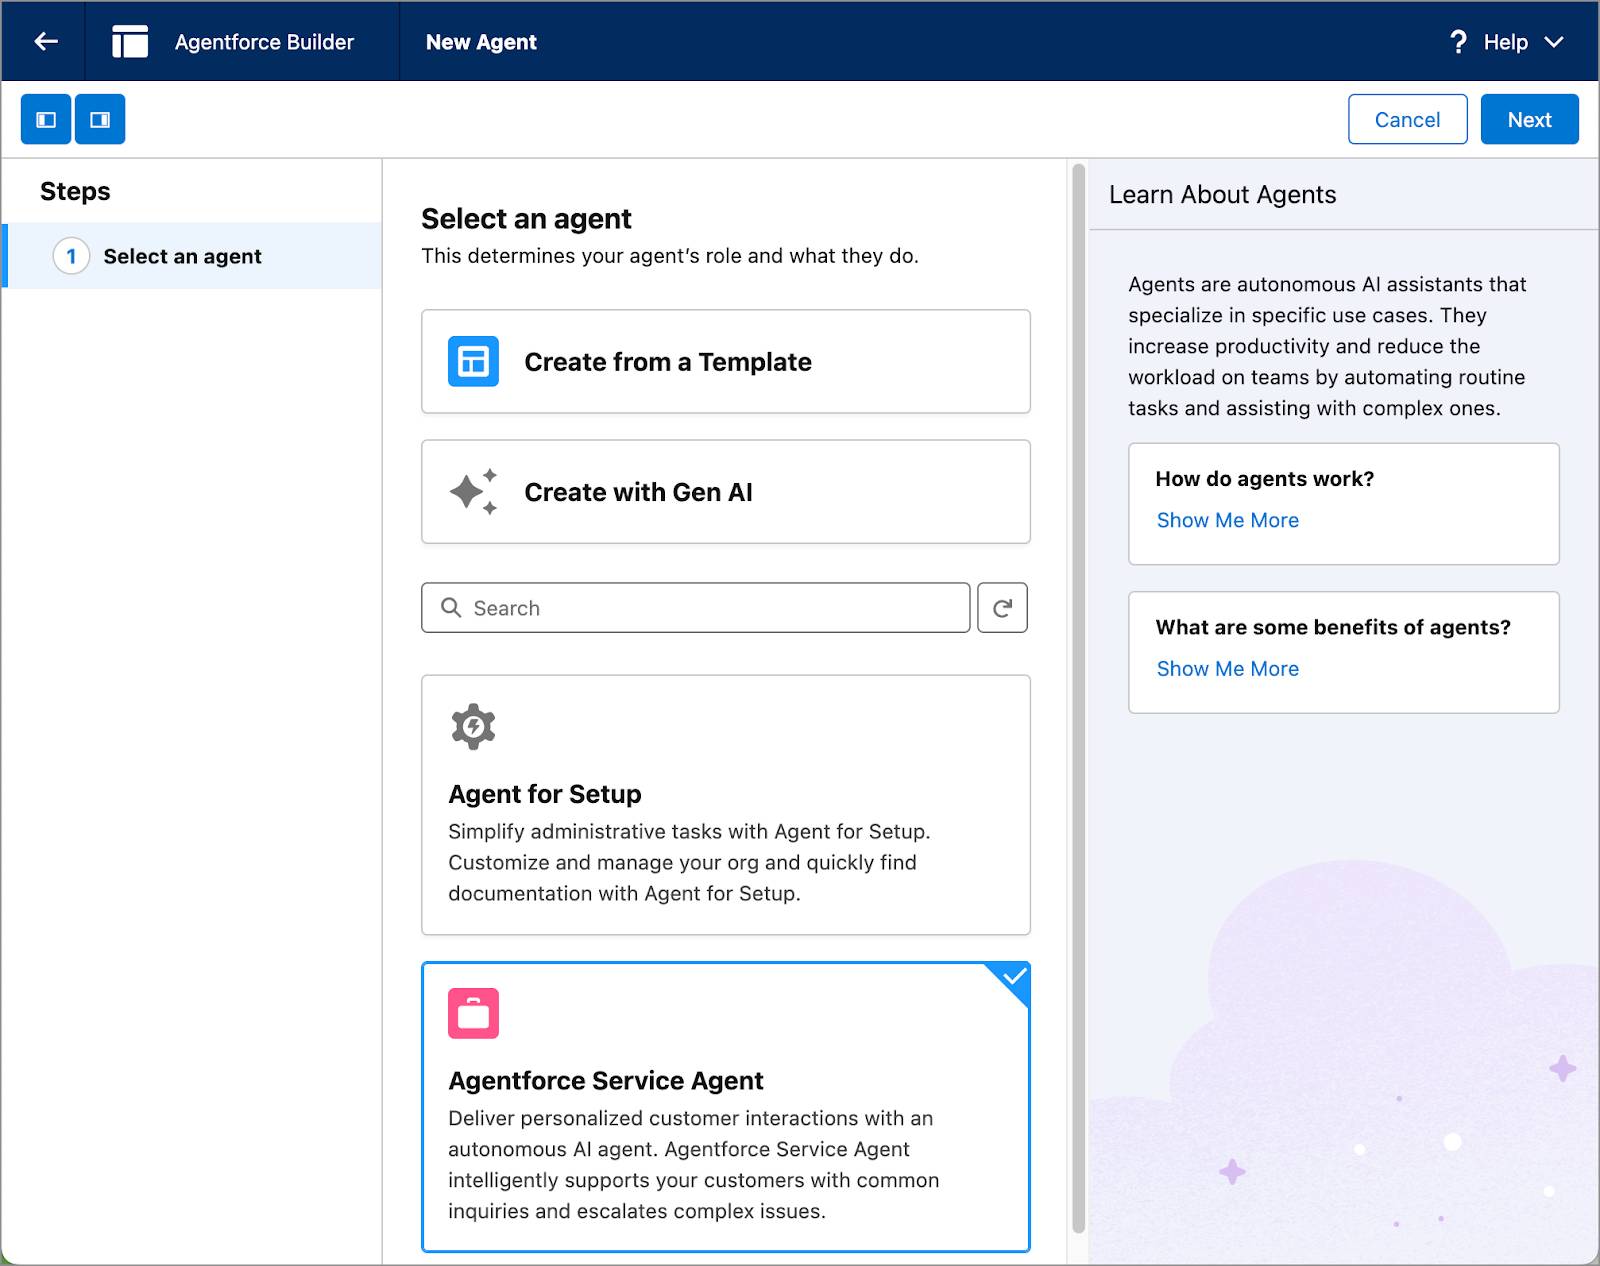Click the Cancel button

[1407, 119]
